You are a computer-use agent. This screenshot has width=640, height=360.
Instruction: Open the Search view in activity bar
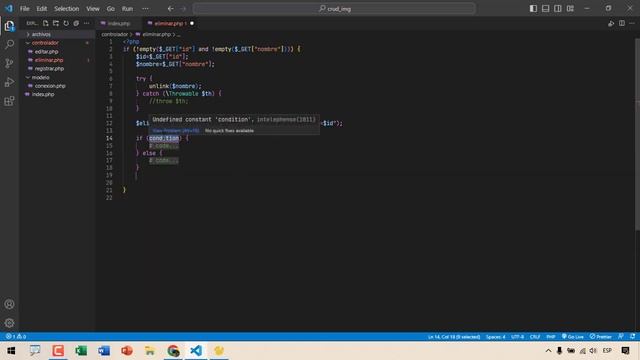click(9, 44)
